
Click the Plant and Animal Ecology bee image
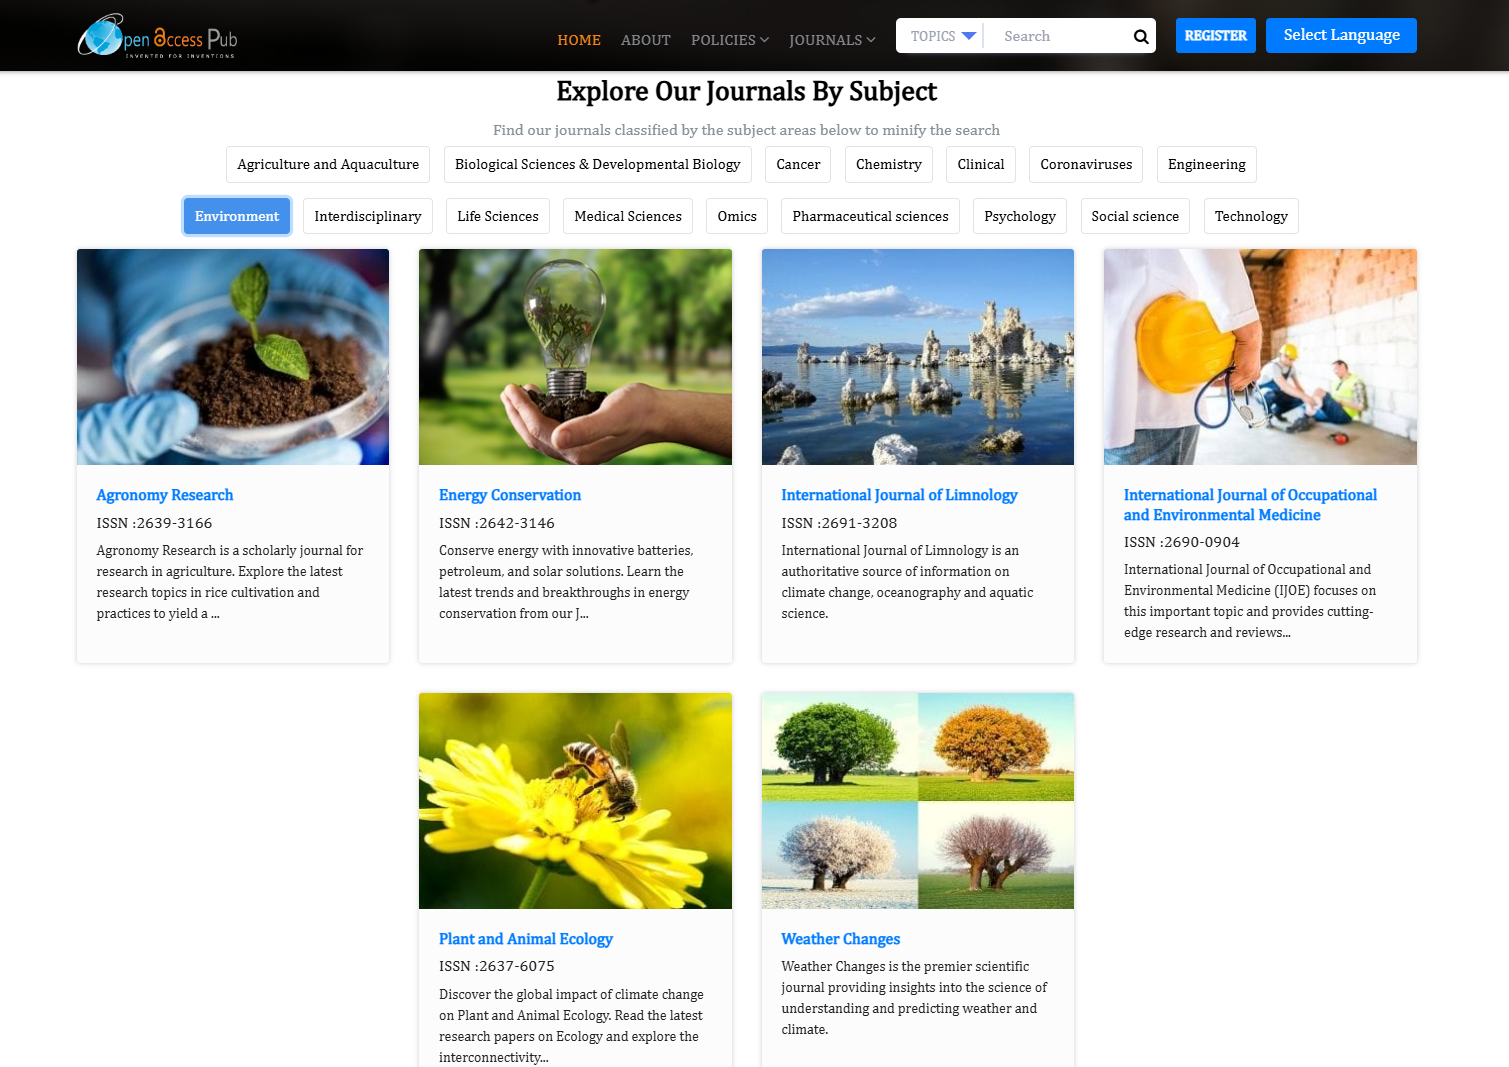click(x=575, y=800)
